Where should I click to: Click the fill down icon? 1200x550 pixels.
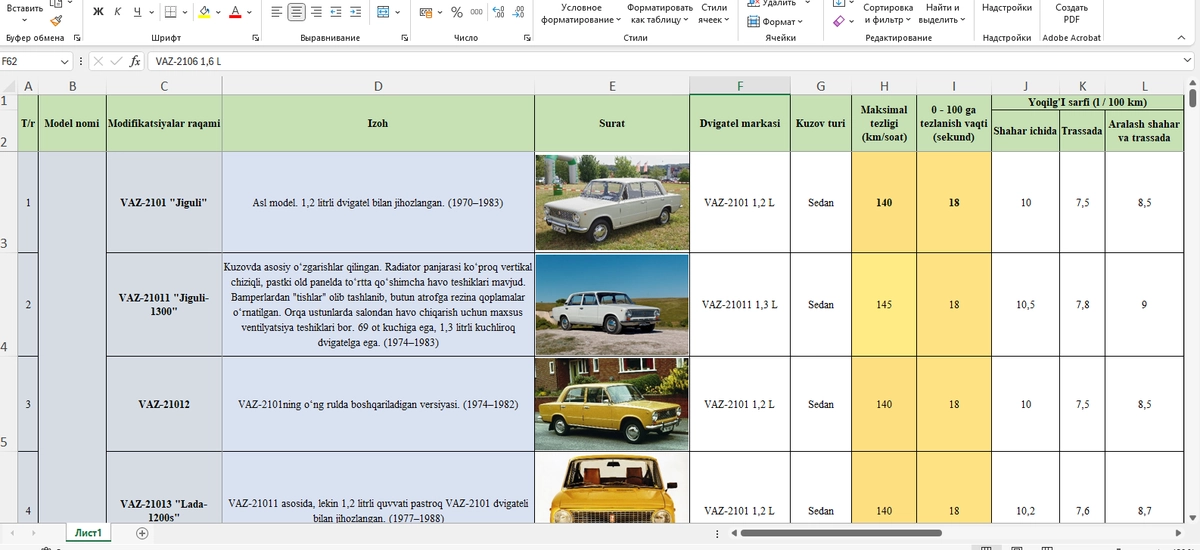838,3
